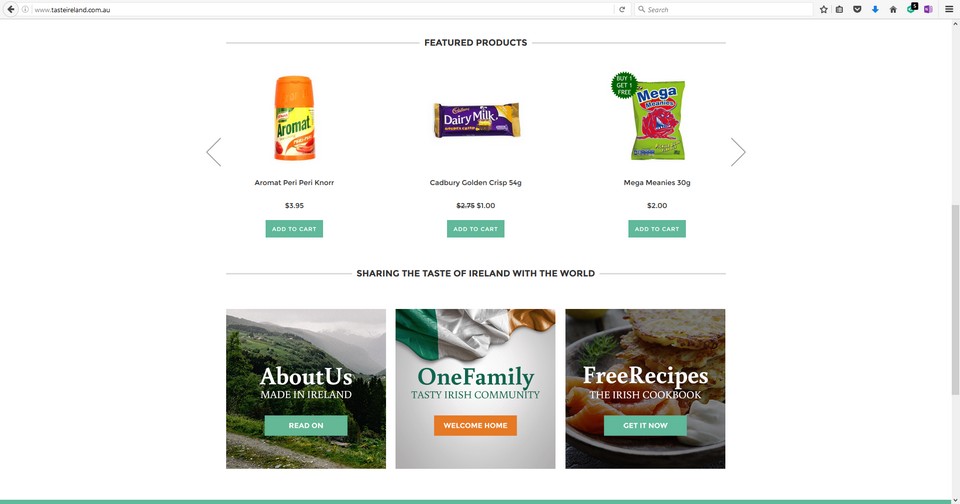Focus the browser search field
This screenshot has width=960, height=504.
tap(723, 9)
